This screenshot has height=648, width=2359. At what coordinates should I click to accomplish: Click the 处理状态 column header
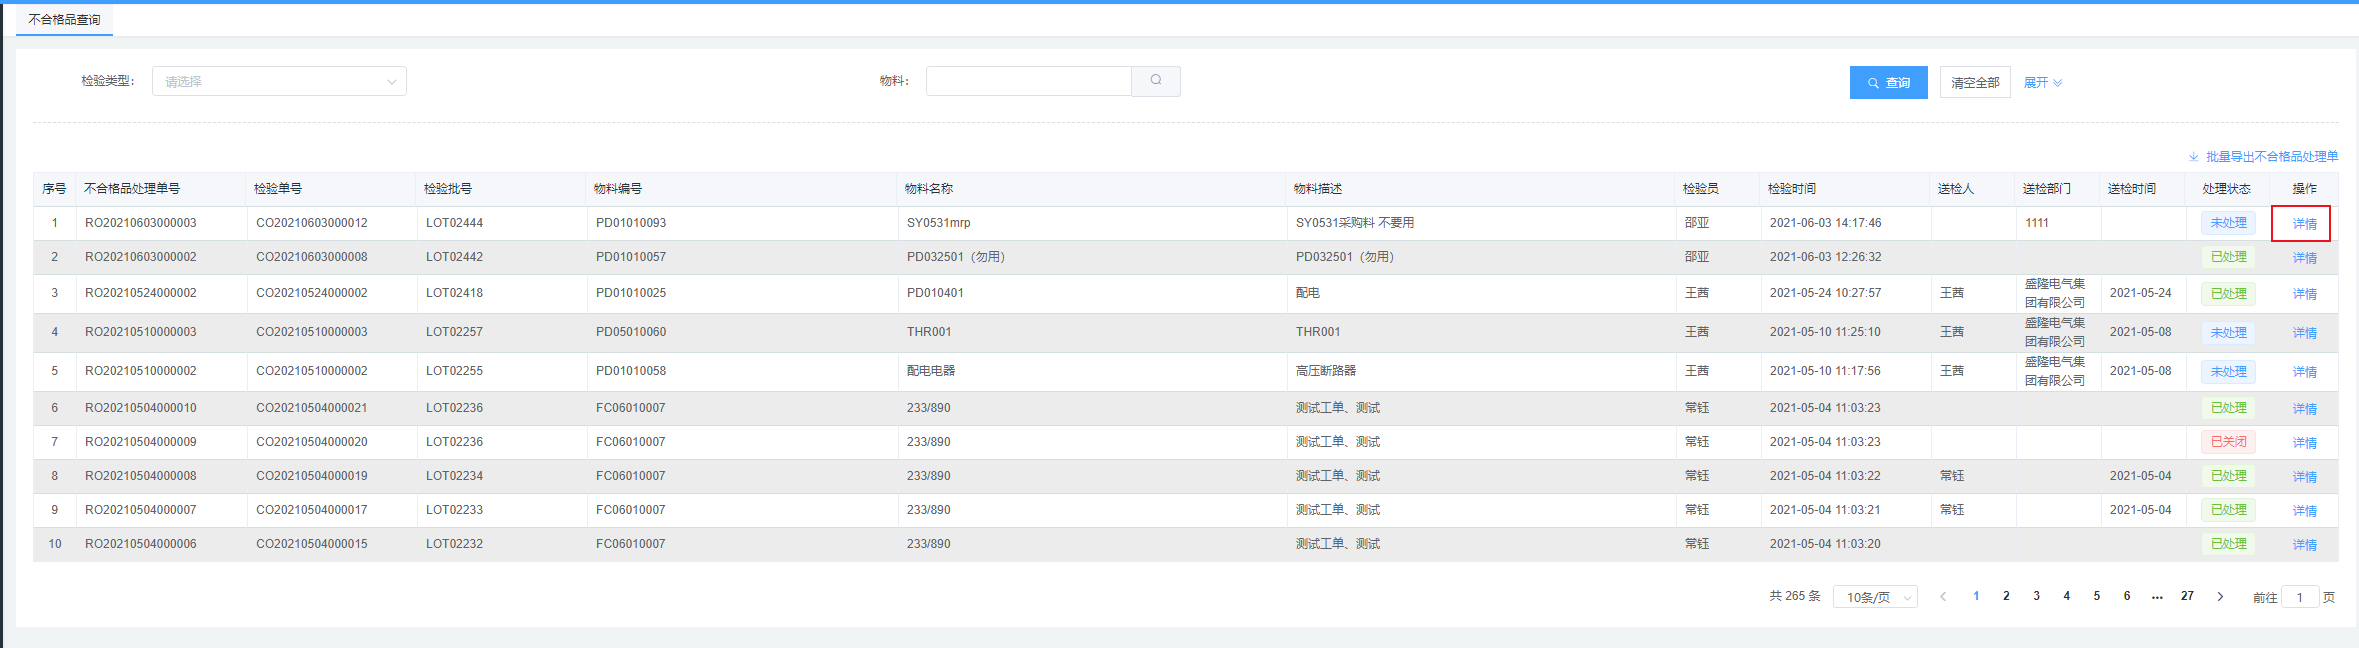(x=2226, y=189)
